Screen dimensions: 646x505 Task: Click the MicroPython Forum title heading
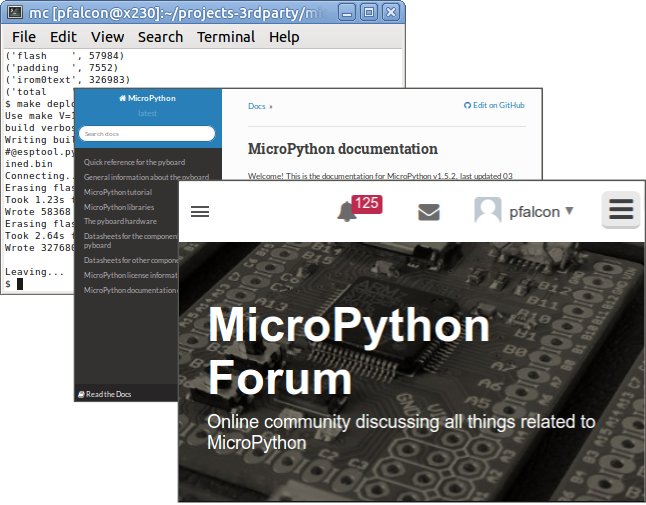point(349,351)
